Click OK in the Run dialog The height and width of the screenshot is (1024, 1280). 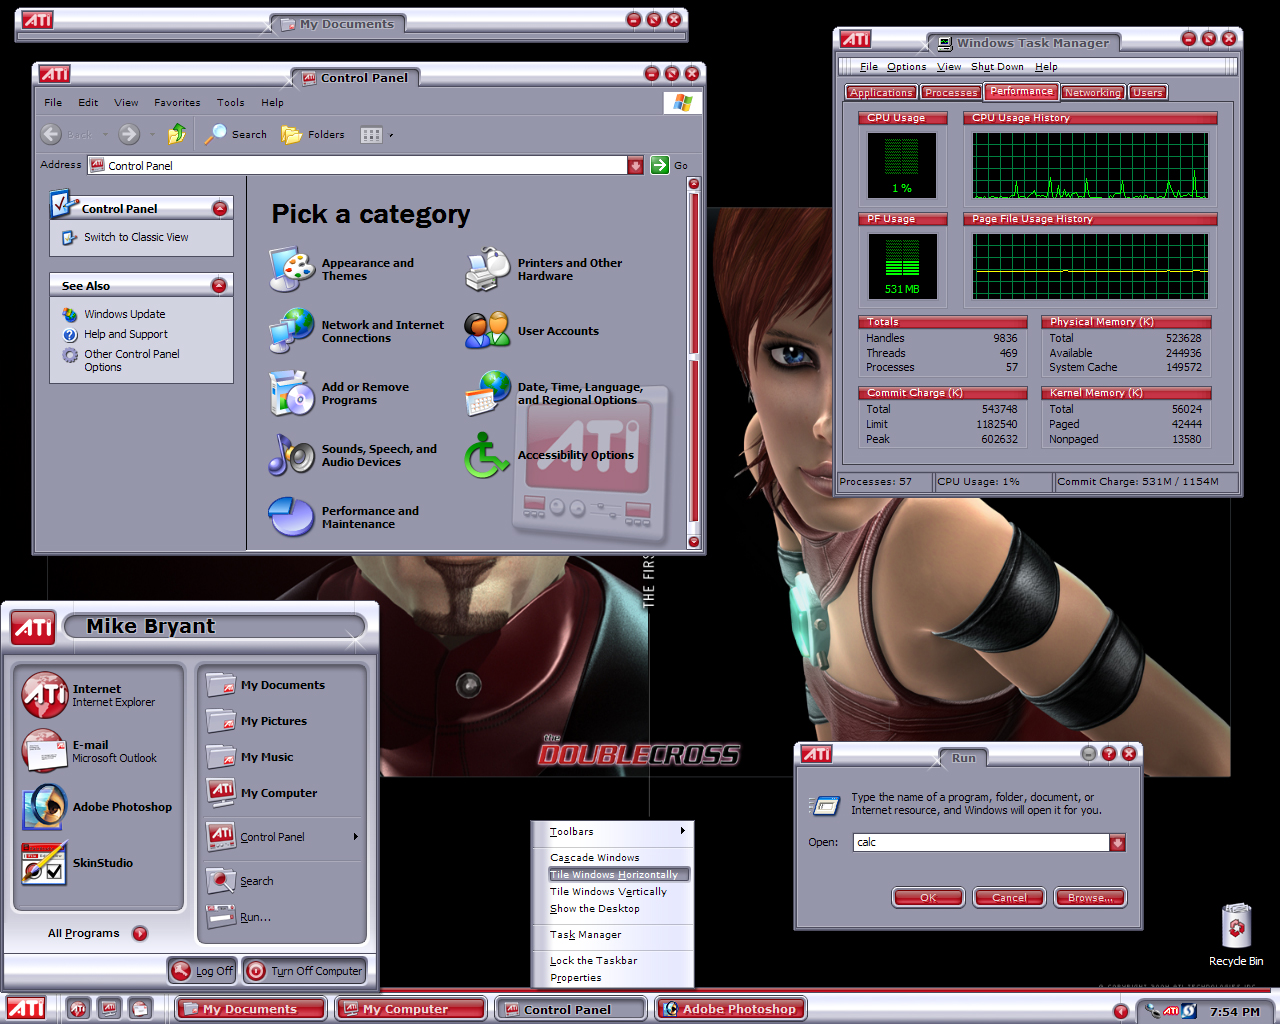[x=928, y=898]
